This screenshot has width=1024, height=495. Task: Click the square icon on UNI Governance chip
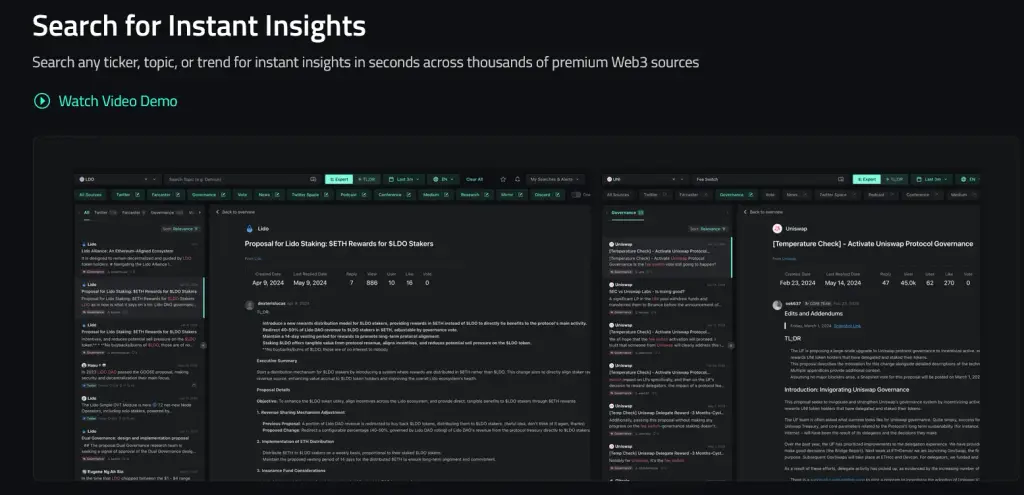pyautogui.click(x=750, y=195)
